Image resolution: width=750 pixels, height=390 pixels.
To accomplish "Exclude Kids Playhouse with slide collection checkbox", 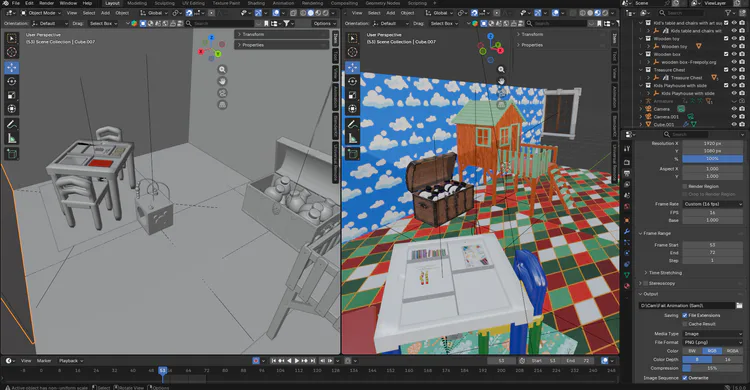I will pos(726,86).
